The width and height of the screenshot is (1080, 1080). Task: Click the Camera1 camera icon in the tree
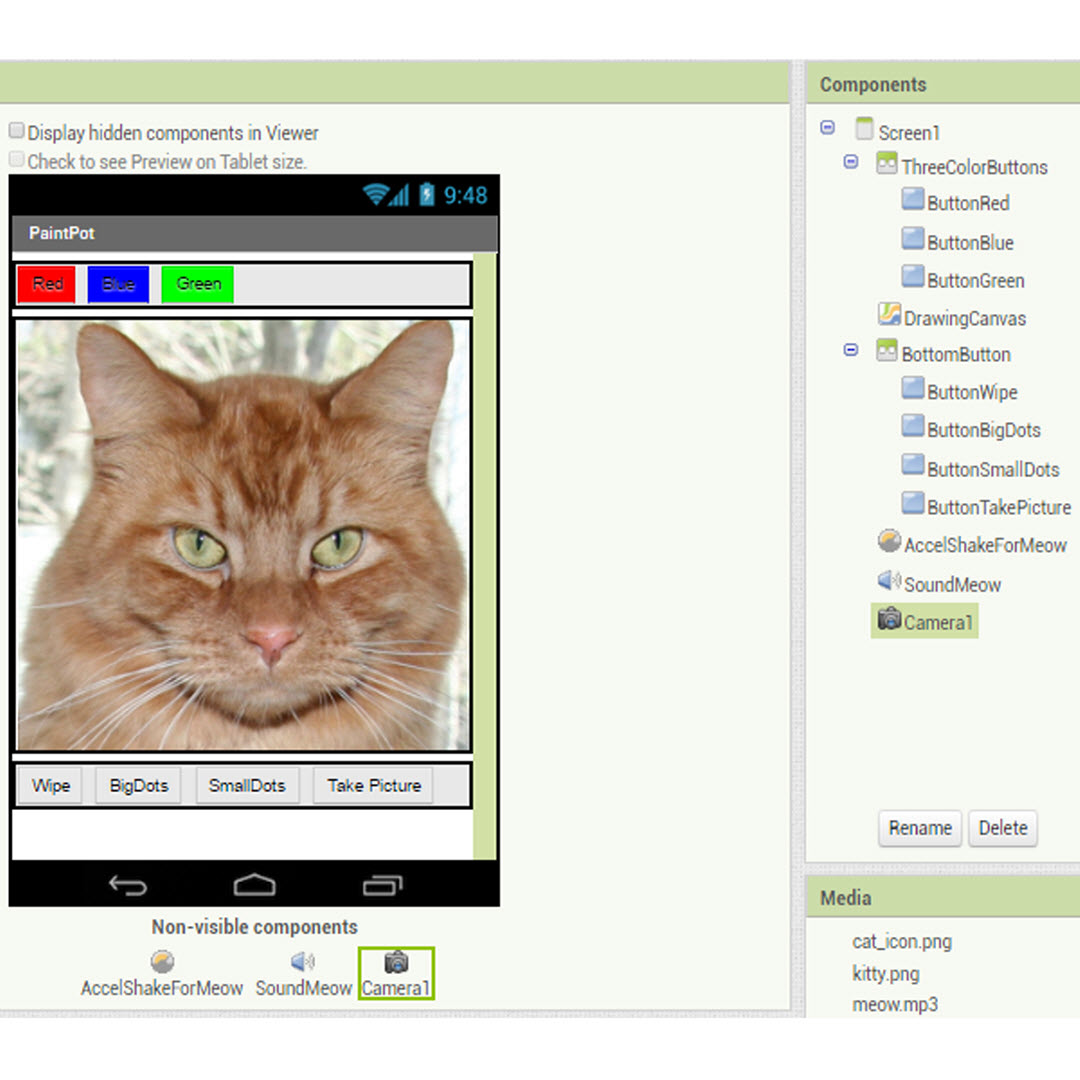[x=889, y=619]
